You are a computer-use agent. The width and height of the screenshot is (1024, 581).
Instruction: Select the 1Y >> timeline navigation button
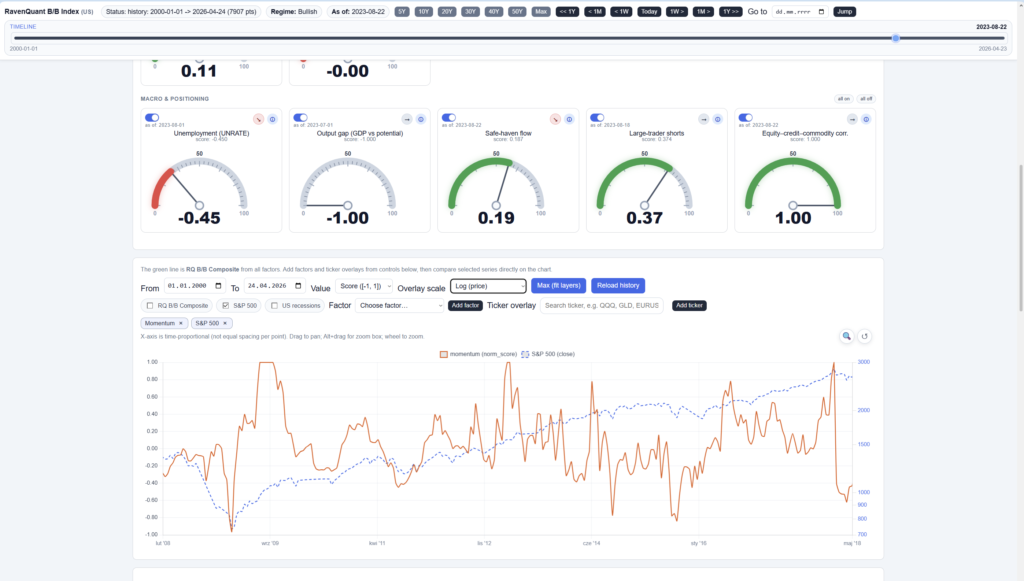point(731,12)
